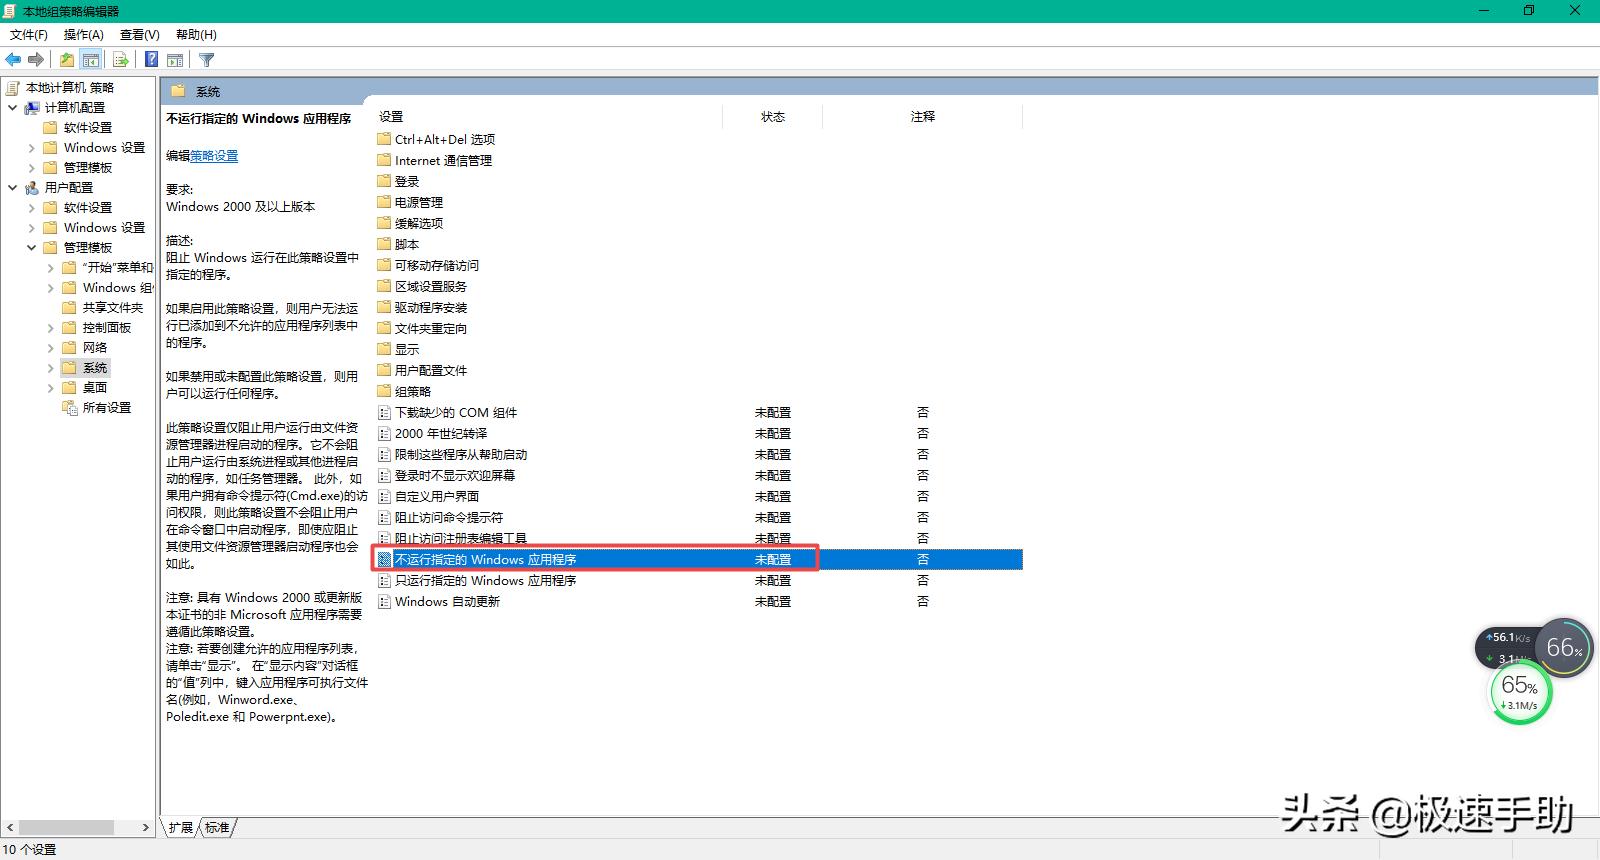Image resolution: width=1600 pixels, height=860 pixels.
Task: Click the 电源管理 folder icon
Action: pyautogui.click(x=384, y=202)
